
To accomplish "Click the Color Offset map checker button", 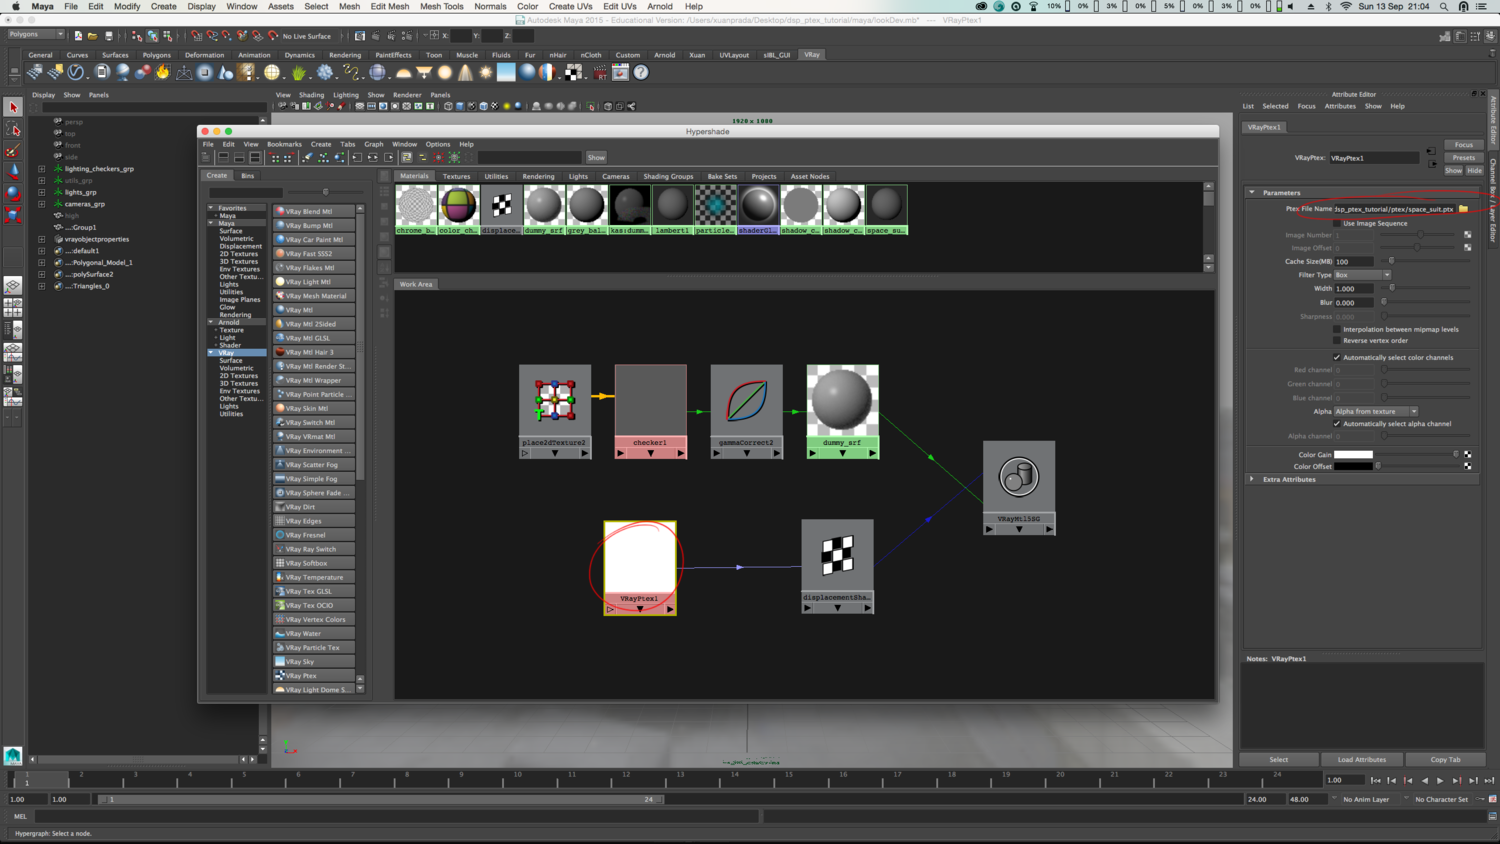I will point(1468,466).
